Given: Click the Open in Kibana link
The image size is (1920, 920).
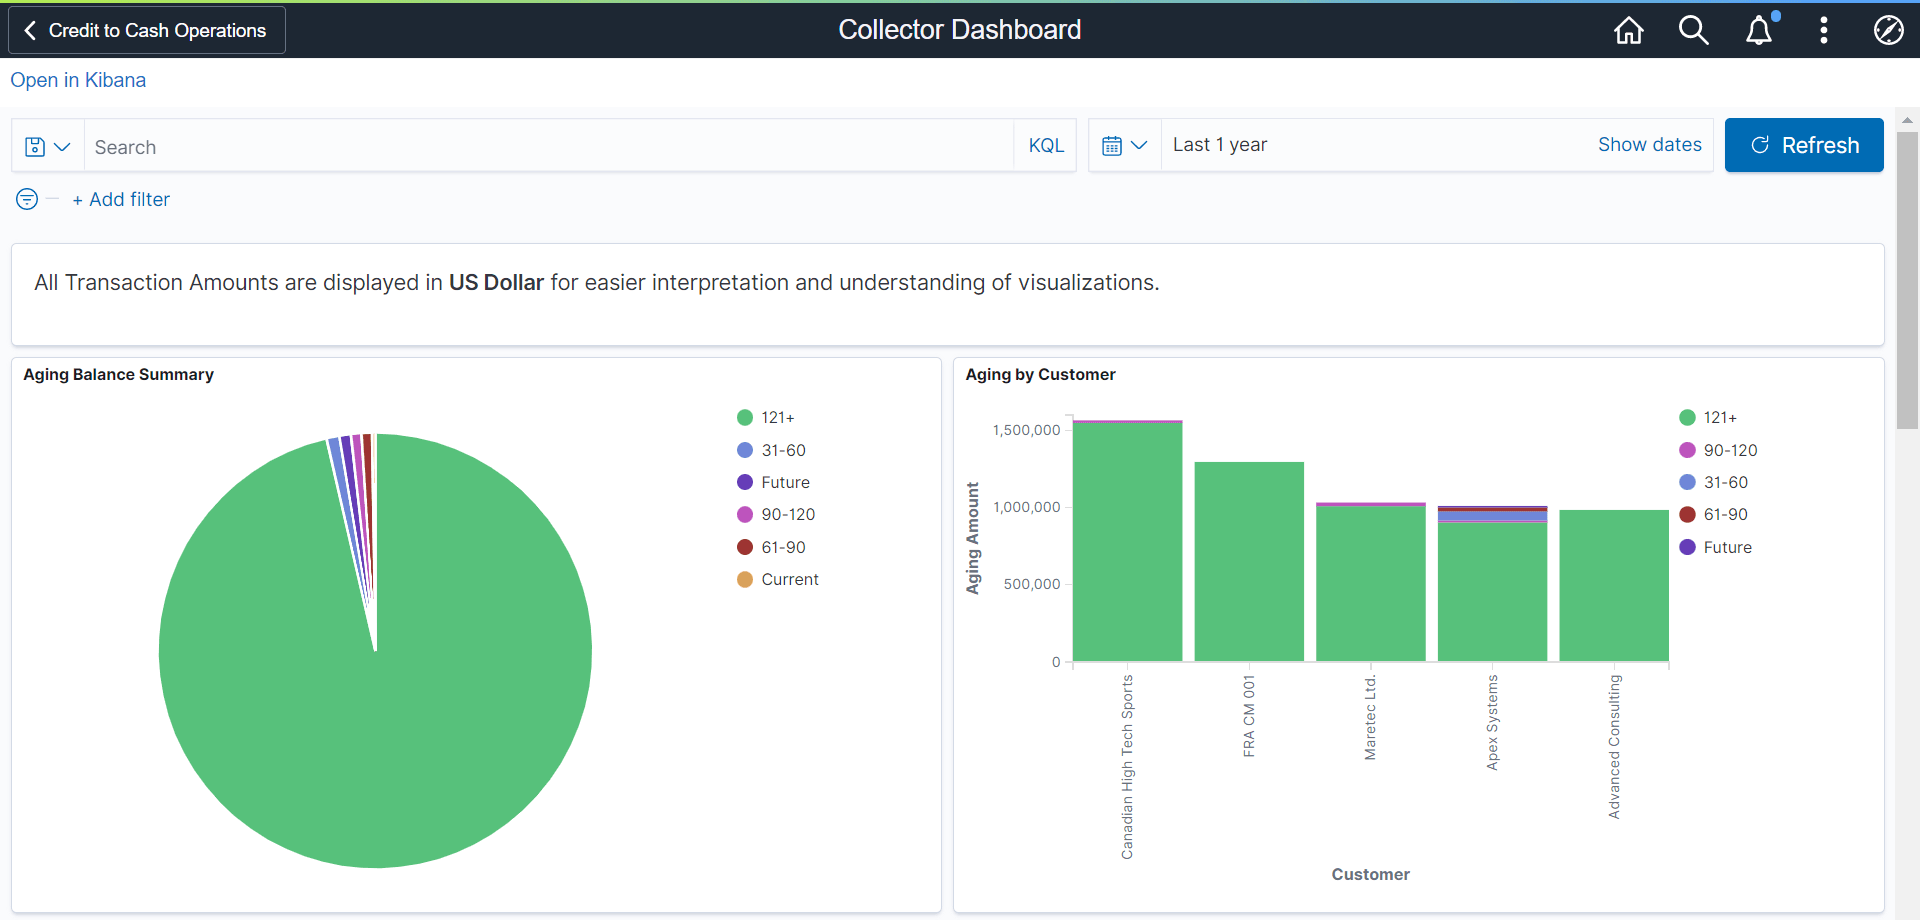Looking at the screenshot, I should coord(78,80).
